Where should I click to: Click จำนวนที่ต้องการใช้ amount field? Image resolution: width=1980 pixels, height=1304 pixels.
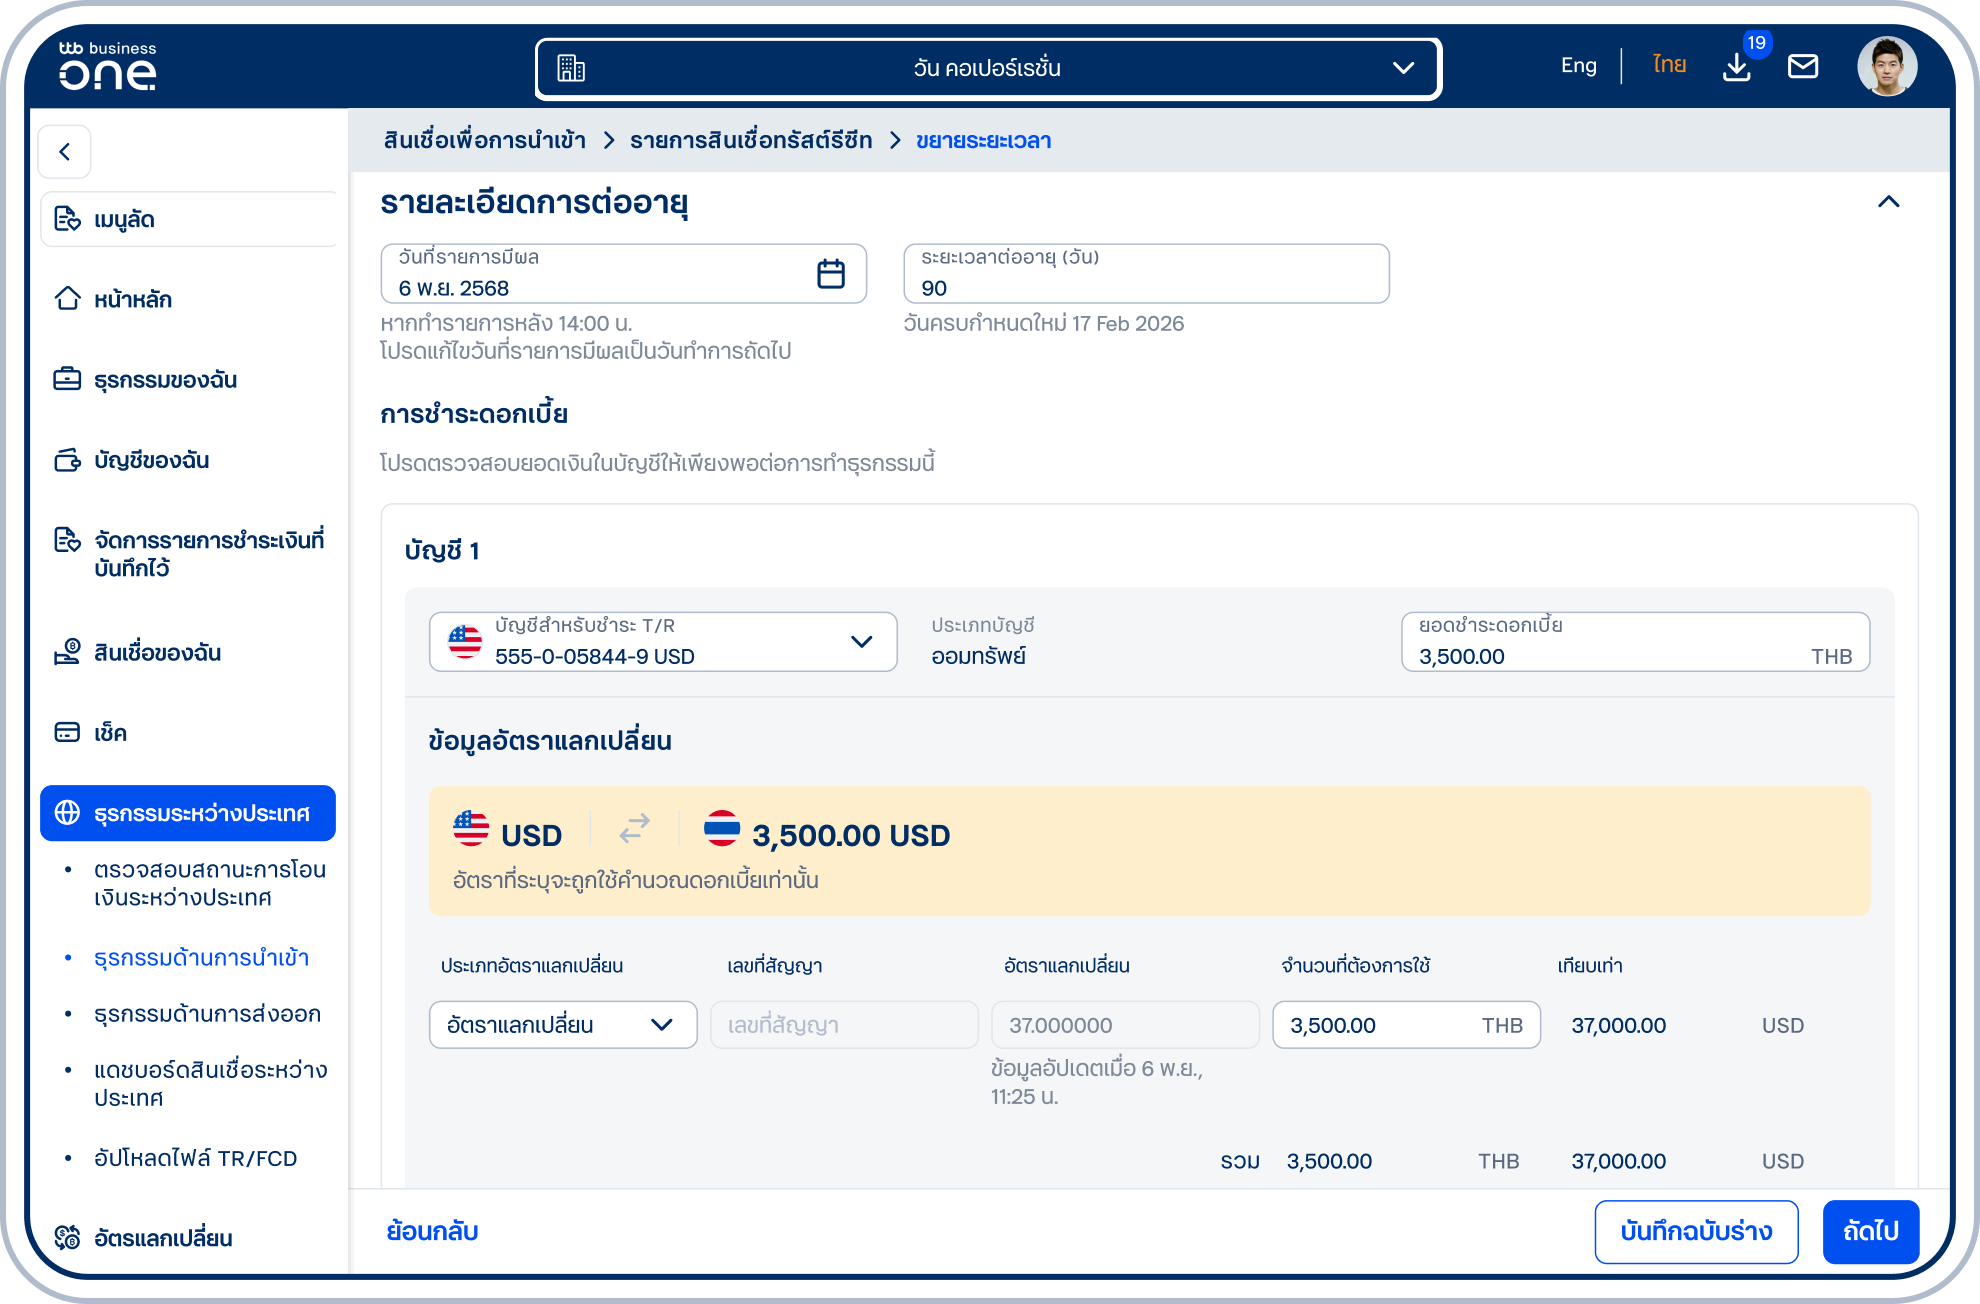click(1406, 1025)
